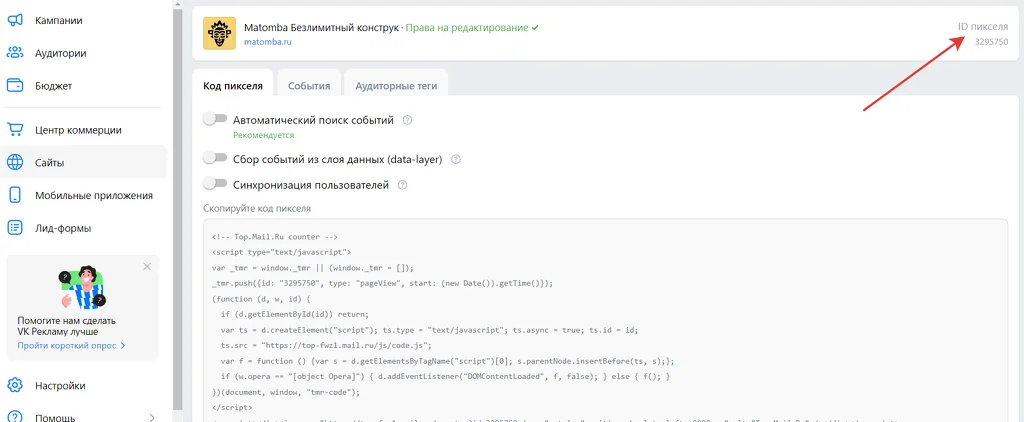Image resolution: width=1024 pixels, height=422 pixels.
Task: Click the Matomba mask logo thumbnail
Action: click(x=219, y=33)
